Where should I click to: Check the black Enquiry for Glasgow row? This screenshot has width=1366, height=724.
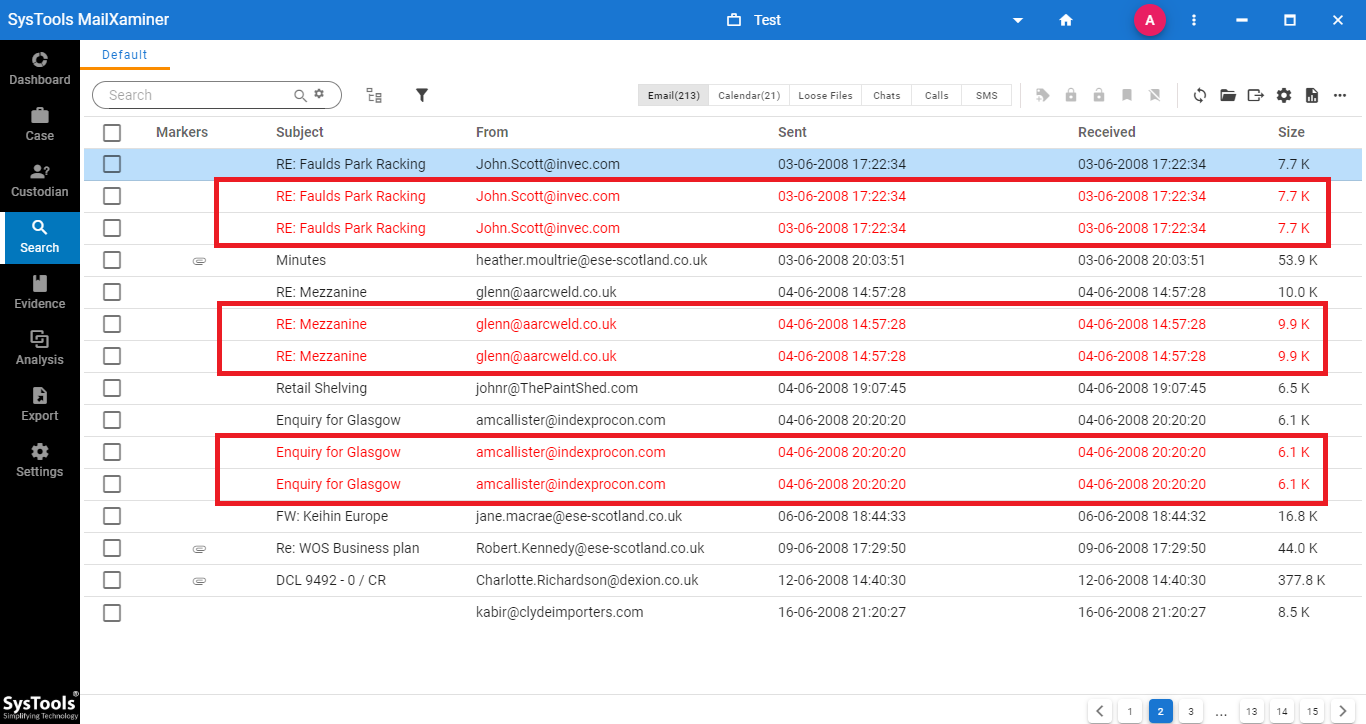click(x=112, y=420)
